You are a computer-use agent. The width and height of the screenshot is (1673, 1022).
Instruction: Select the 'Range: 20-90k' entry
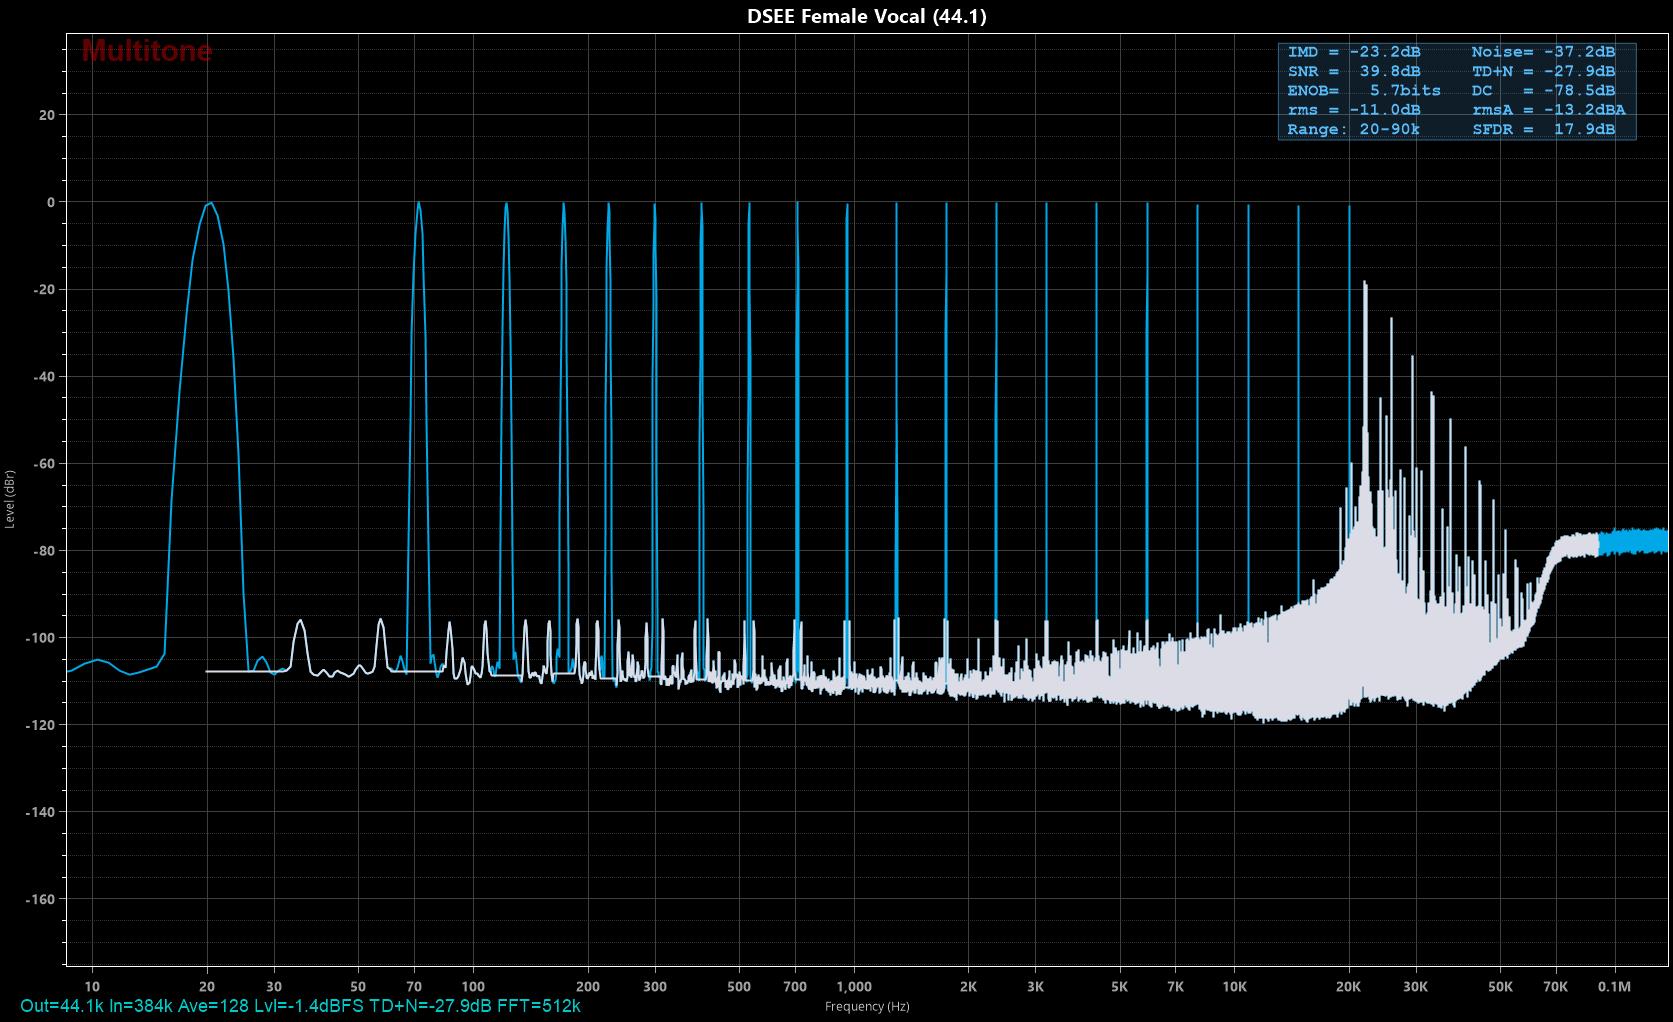[x=1354, y=130]
